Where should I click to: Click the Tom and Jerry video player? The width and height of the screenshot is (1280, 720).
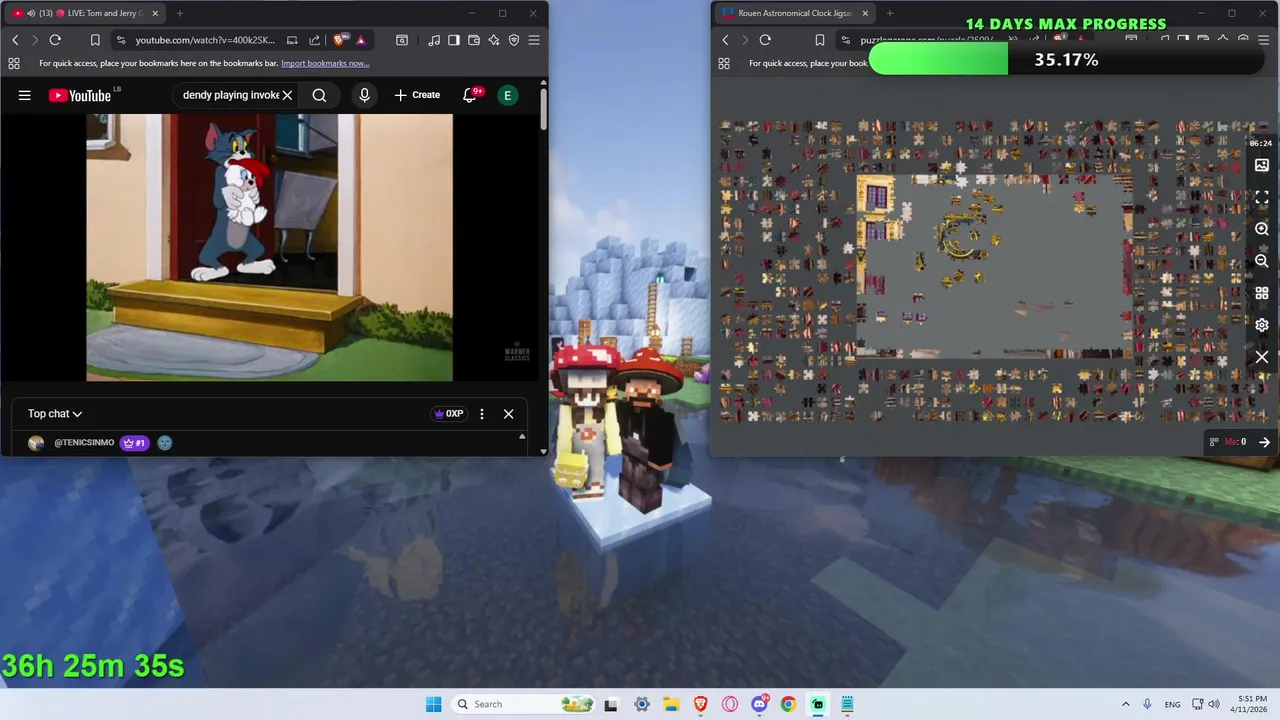coord(269,247)
